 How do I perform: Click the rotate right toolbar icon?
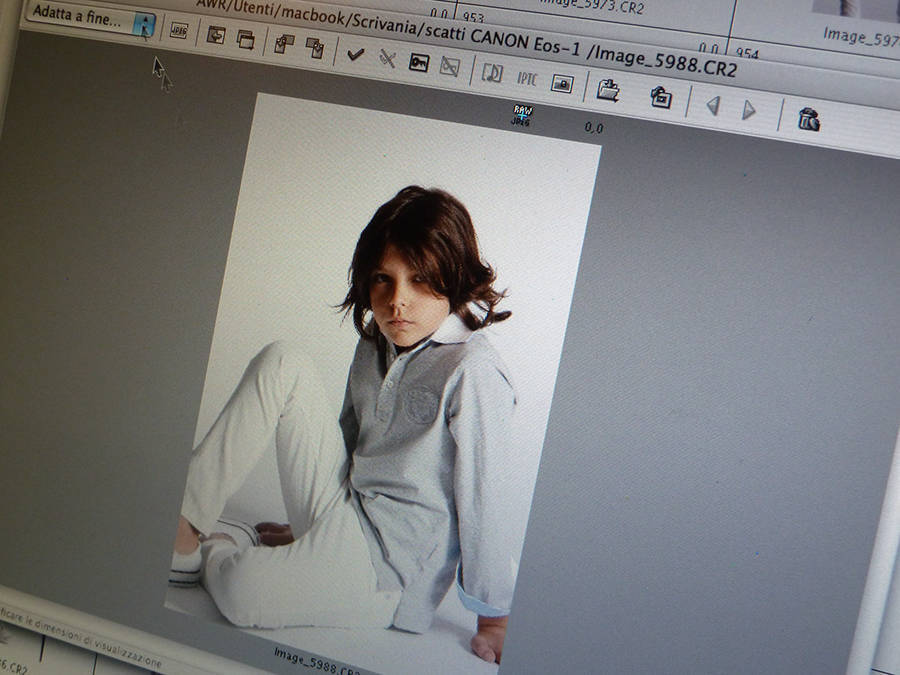coord(315,48)
